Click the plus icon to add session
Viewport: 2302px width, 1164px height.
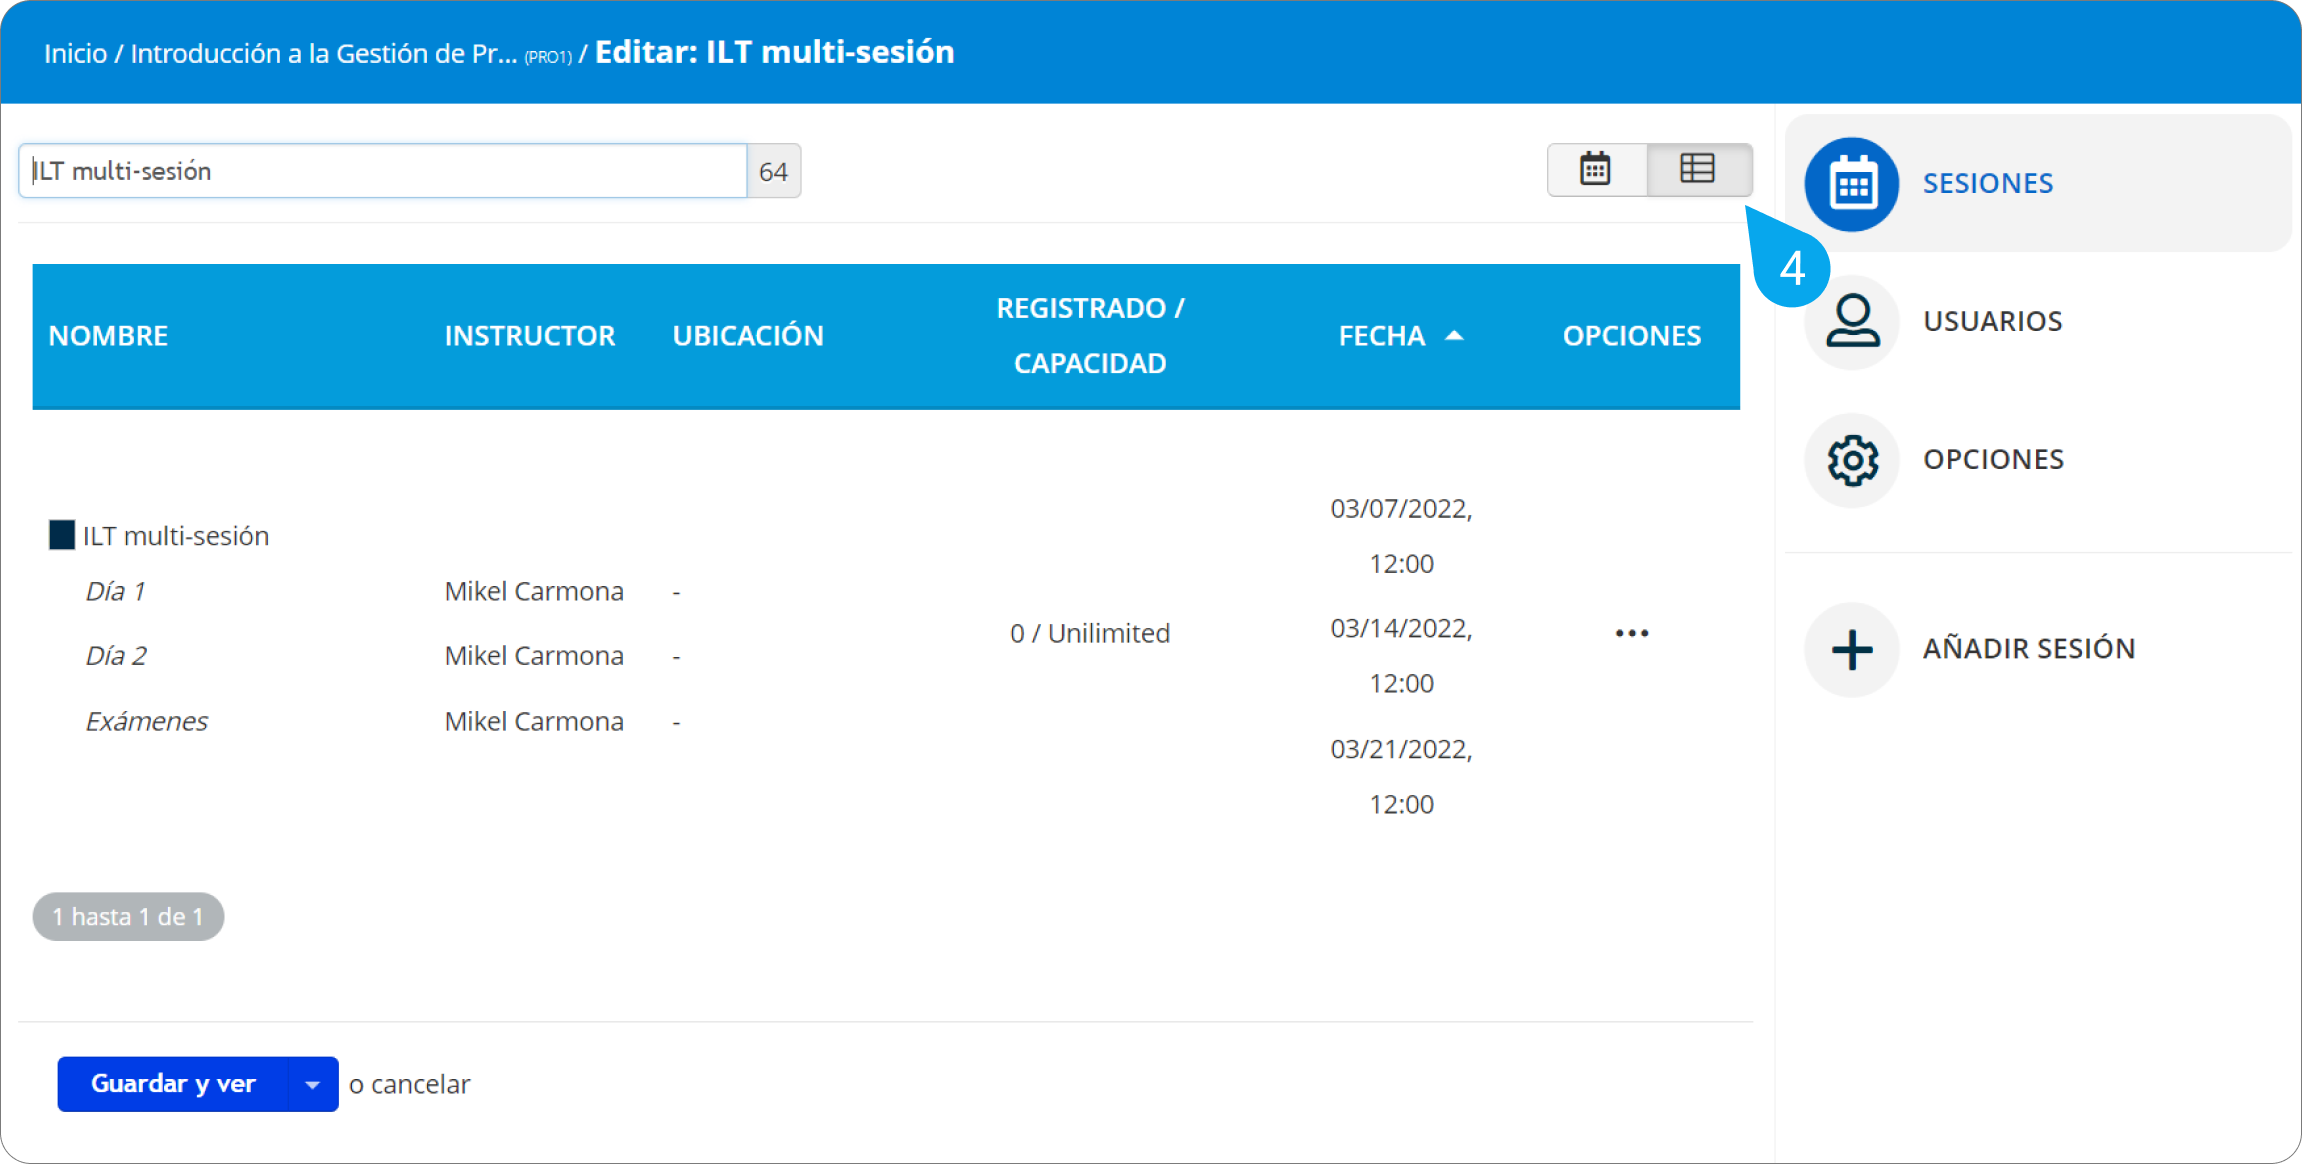tap(1851, 650)
